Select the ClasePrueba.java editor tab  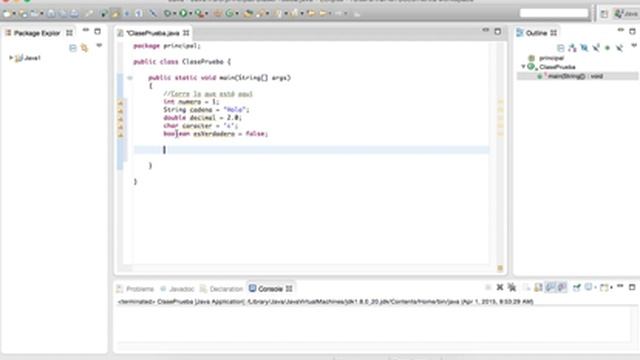152,33
